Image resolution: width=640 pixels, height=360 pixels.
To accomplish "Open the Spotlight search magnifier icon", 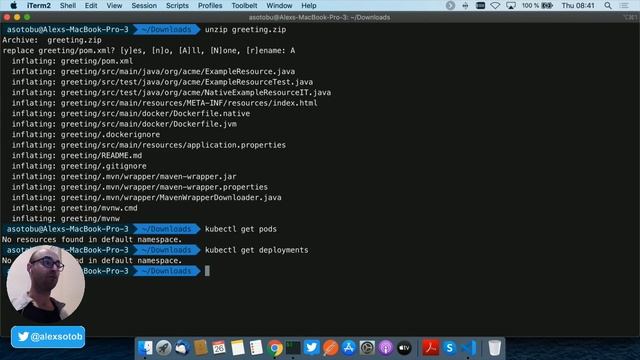I will click(608, 6).
